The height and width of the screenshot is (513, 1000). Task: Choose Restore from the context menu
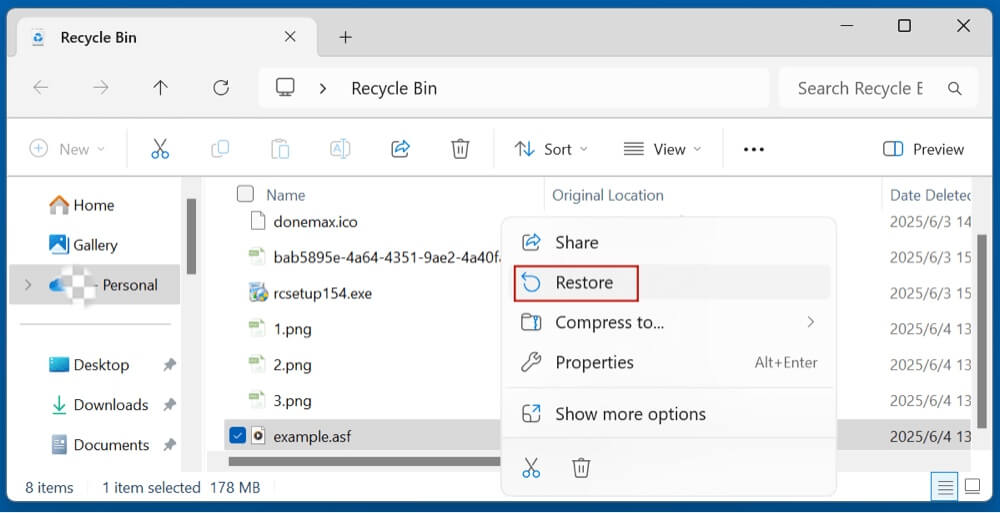tap(583, 283)
